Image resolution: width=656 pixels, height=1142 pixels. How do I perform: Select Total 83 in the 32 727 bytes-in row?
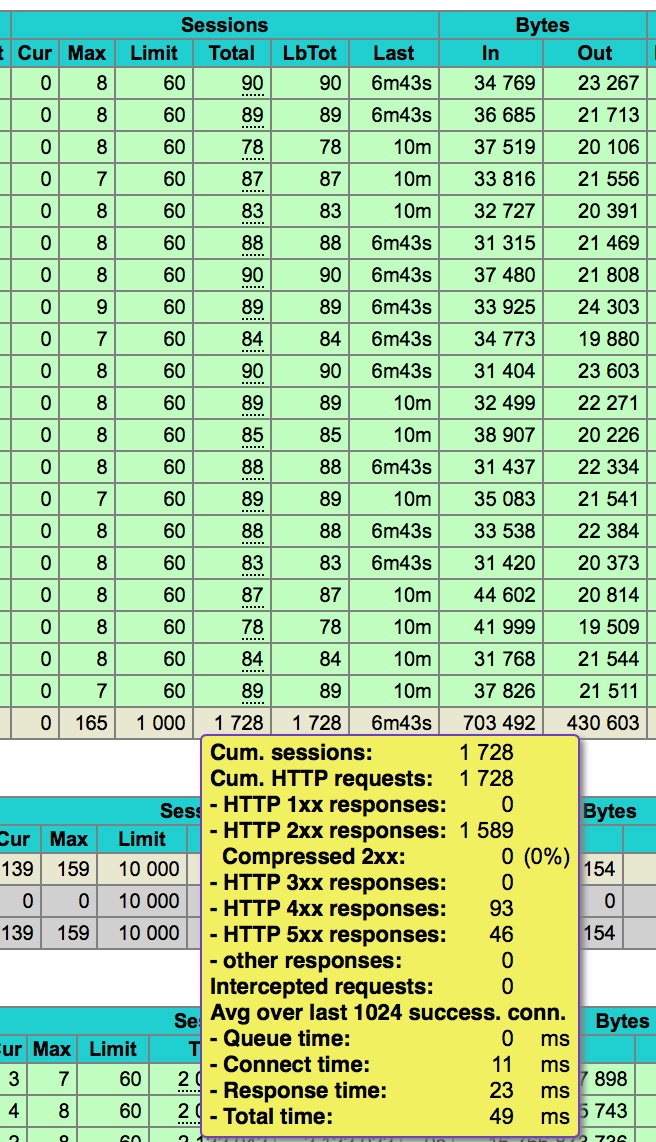pos(252,211)
